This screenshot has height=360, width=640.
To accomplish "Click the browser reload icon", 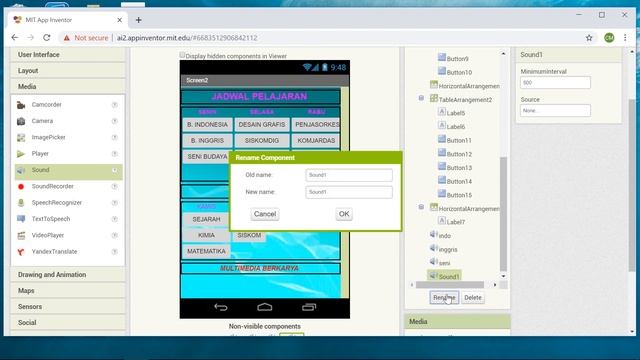I will pos(47,38).
